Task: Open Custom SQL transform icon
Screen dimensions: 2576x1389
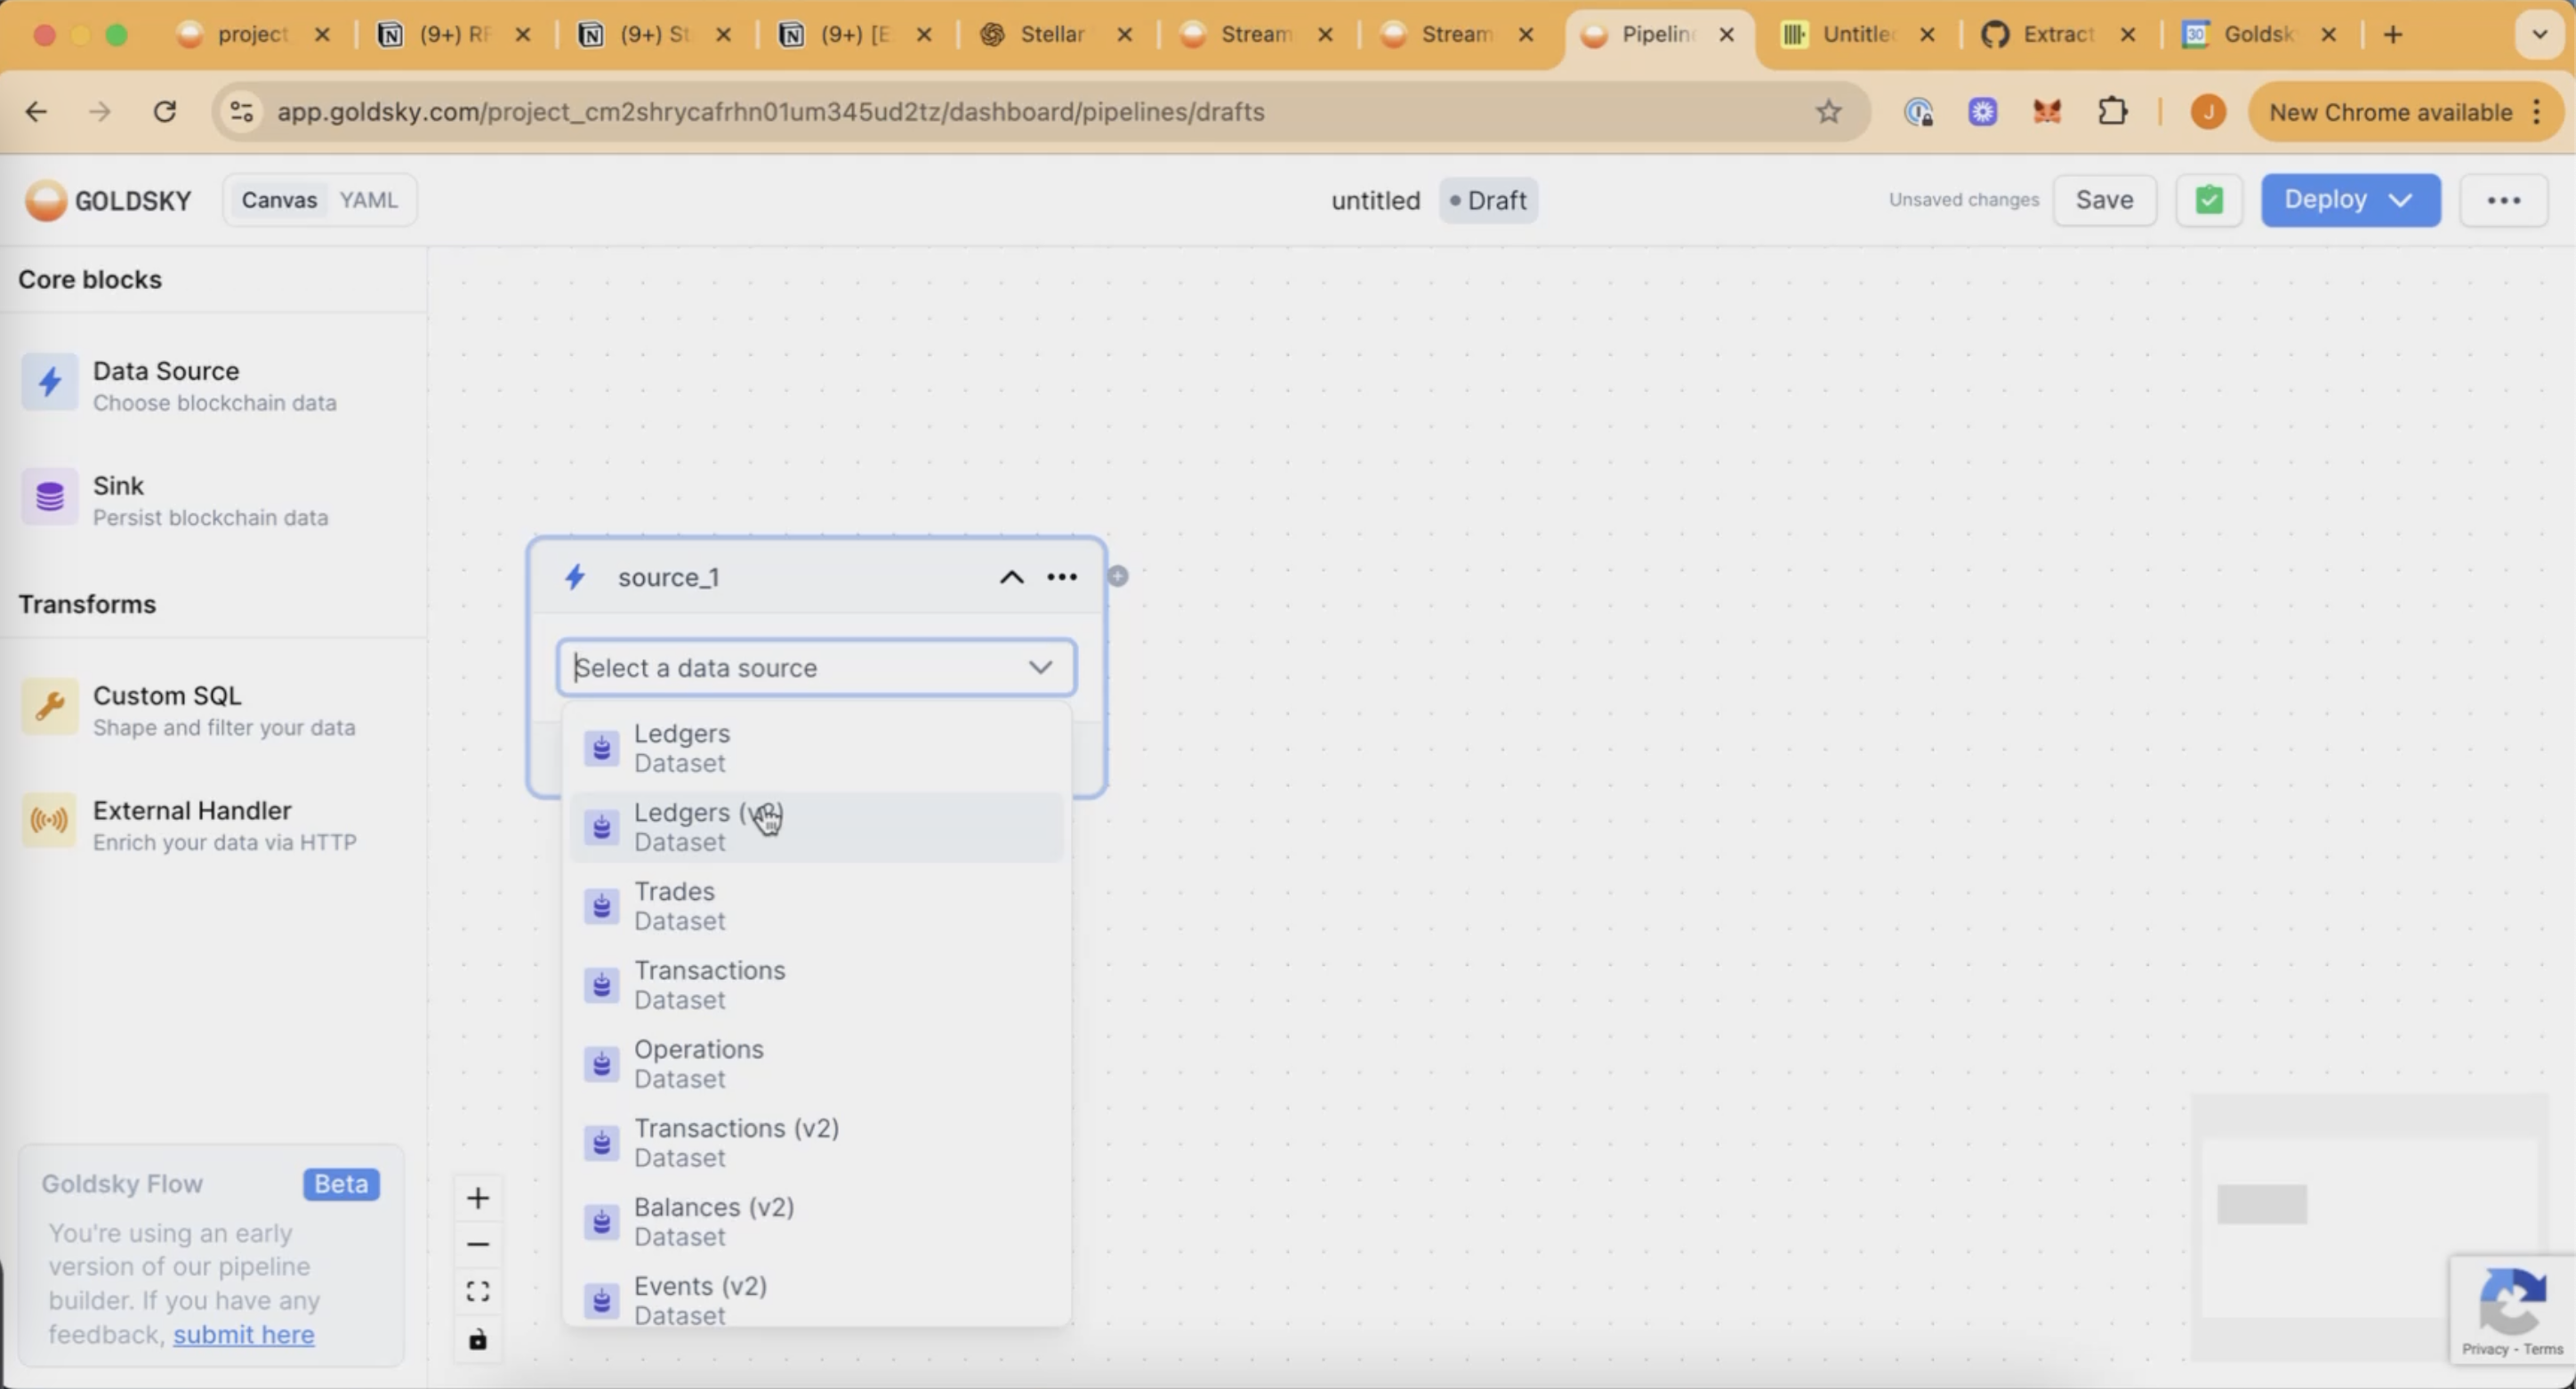Action: point(50,707)
